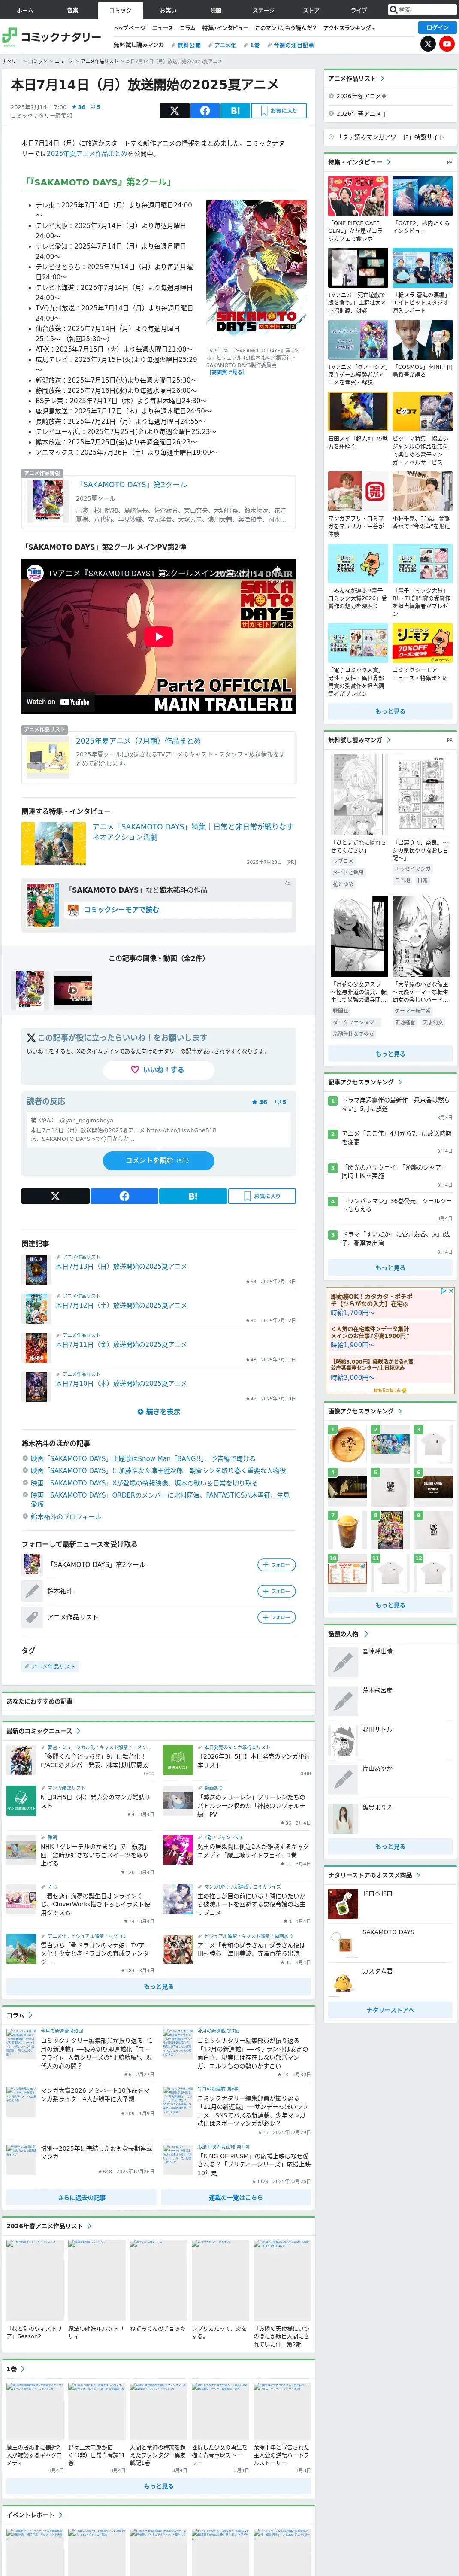459x2576 pixels.
Task: Click the 無料公開 pencil tag in the sub navigation
Action: click(186, 45)
